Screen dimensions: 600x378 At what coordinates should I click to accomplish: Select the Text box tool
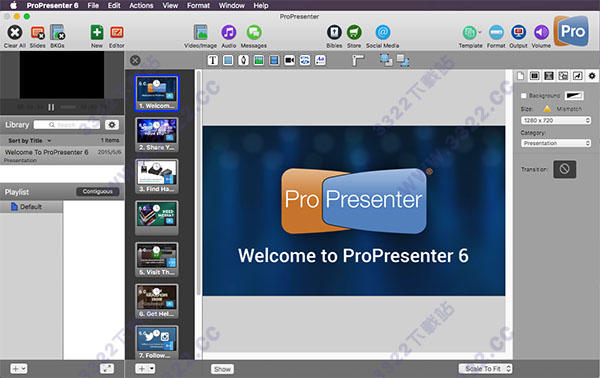click(x=213, y=60)
